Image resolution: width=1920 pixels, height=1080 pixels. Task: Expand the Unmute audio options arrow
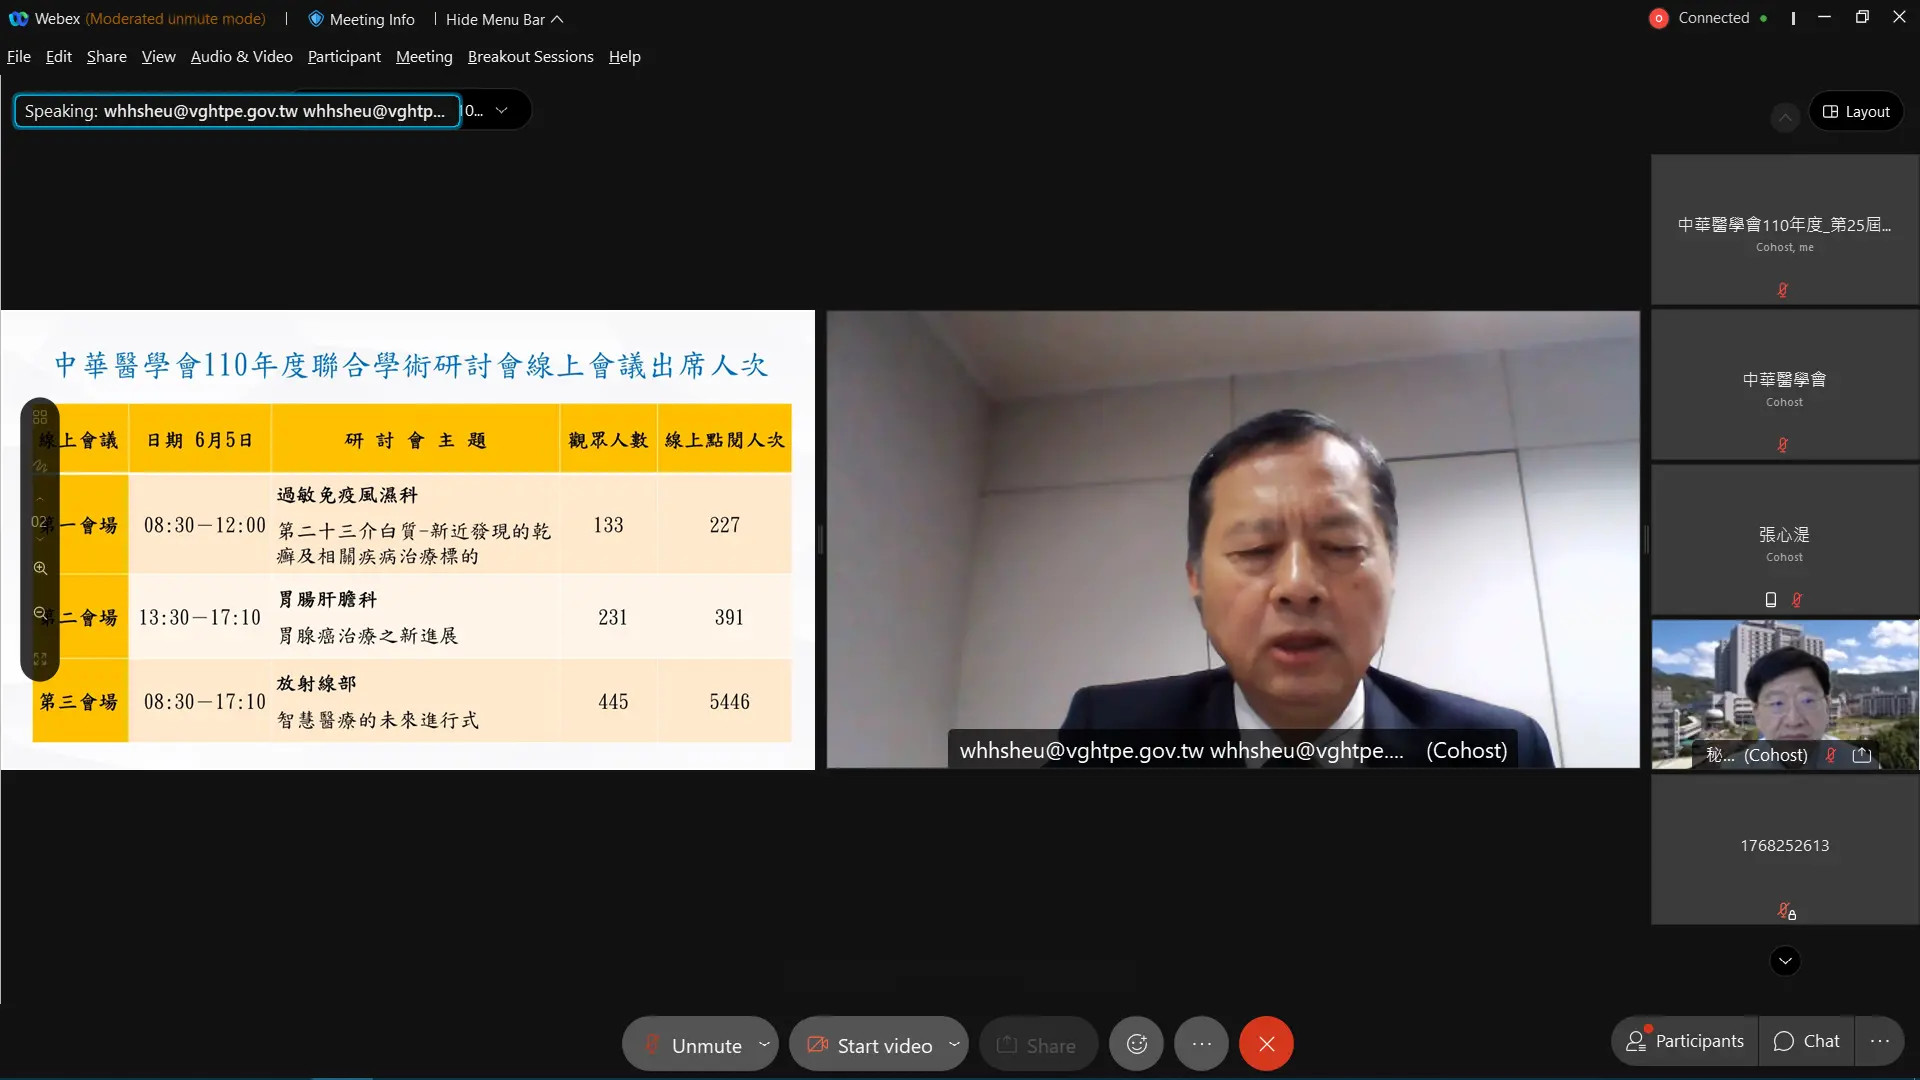[765, 1044]
